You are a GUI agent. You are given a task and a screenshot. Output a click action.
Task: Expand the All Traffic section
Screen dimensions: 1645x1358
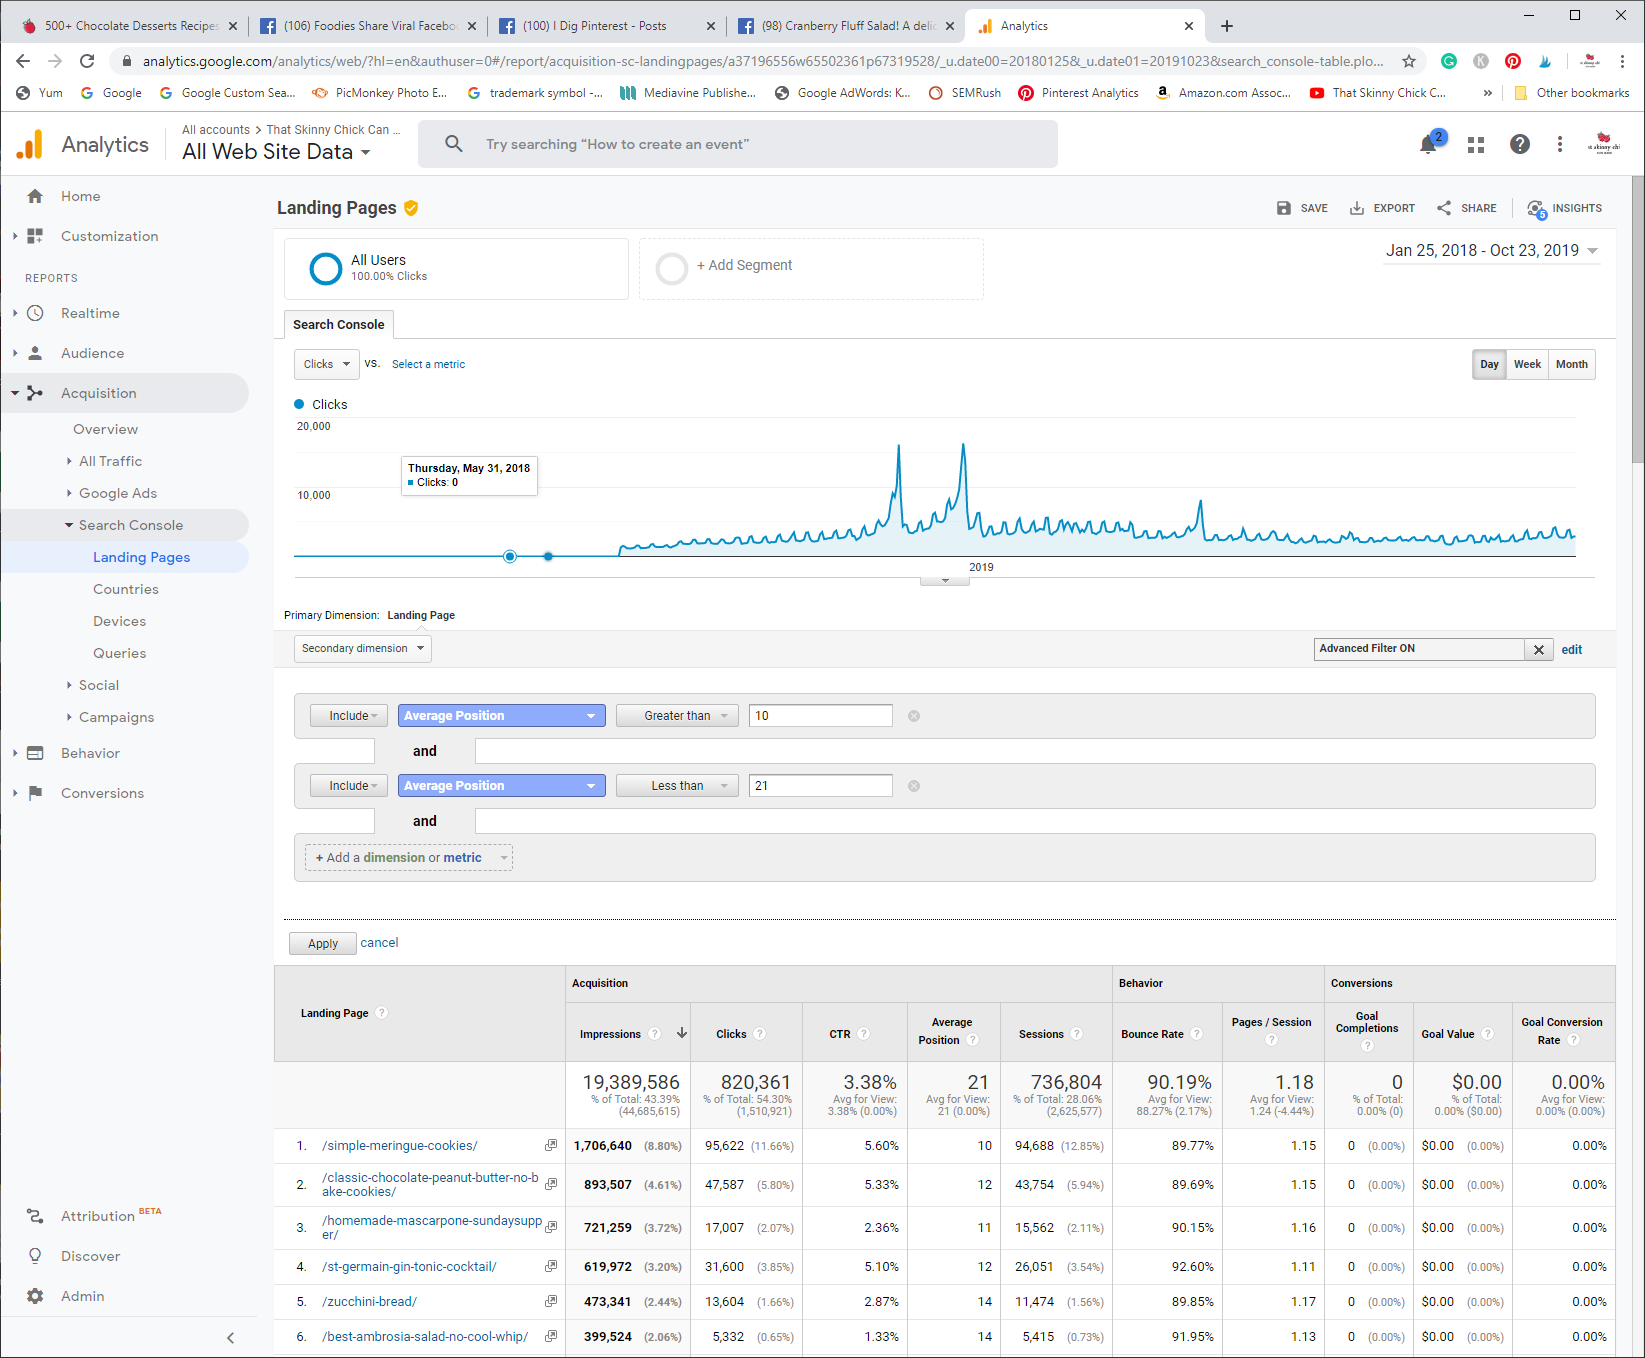(69, 461)
